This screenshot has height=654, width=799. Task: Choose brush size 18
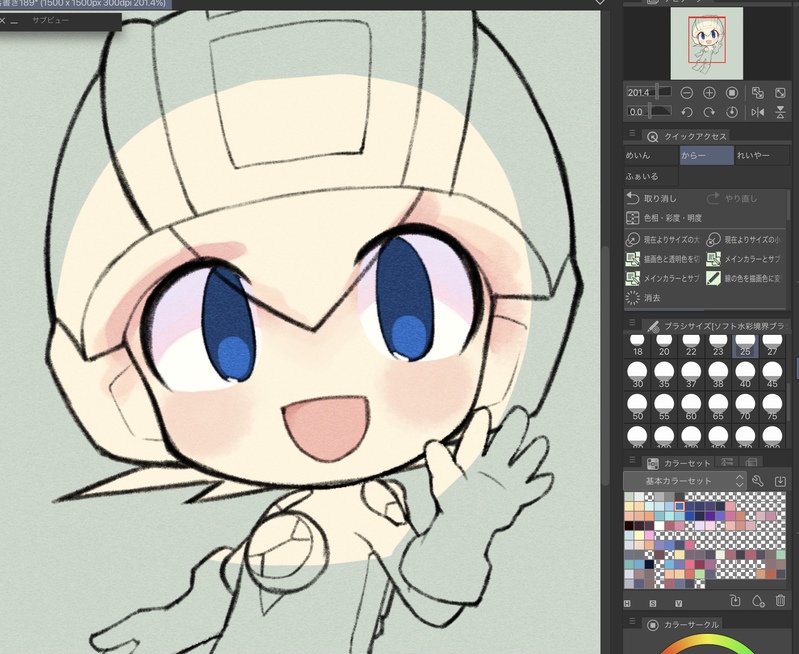pos(637,345)
